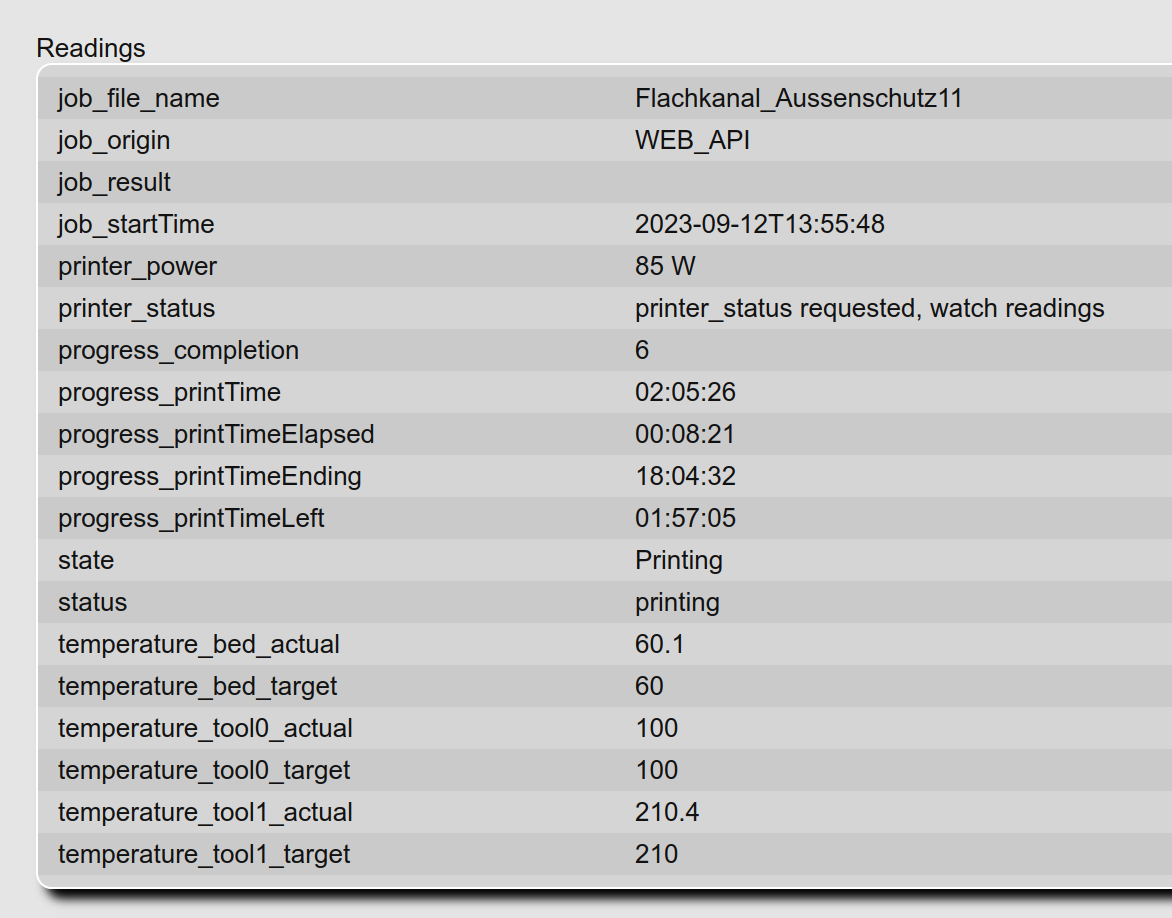Click the job_origin WEB_API value
Screen dimensions: 1172x918
click(x=692, y=141)
